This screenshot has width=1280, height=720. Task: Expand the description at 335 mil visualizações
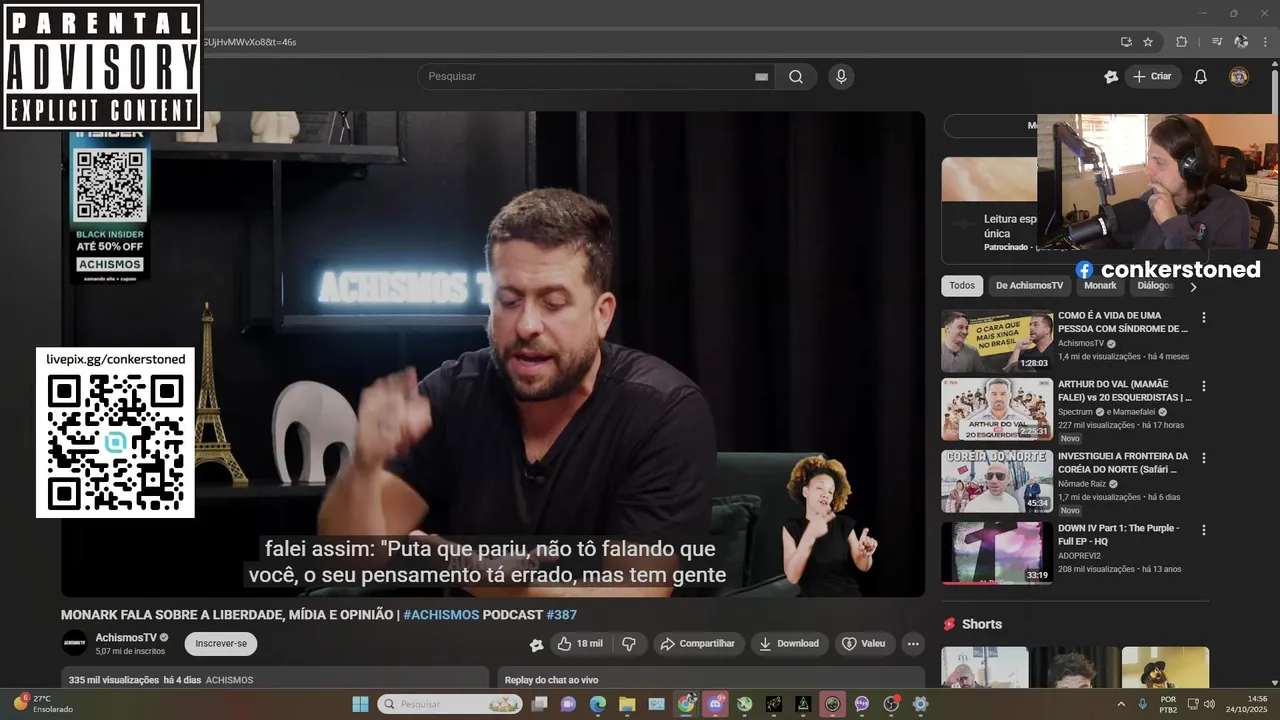pos(275,678)
